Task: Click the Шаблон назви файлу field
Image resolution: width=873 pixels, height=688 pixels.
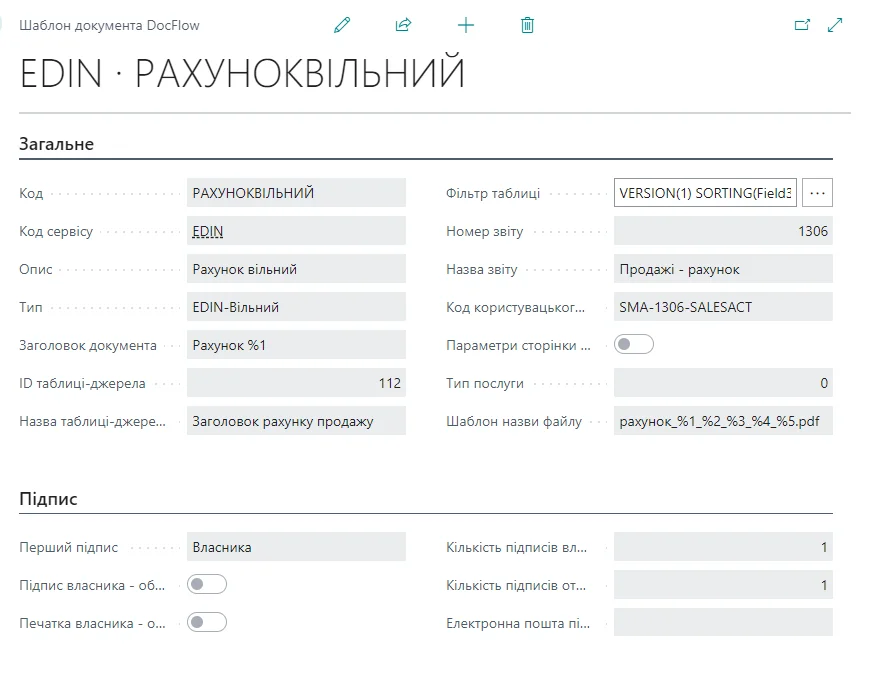Action: point(722,421)
